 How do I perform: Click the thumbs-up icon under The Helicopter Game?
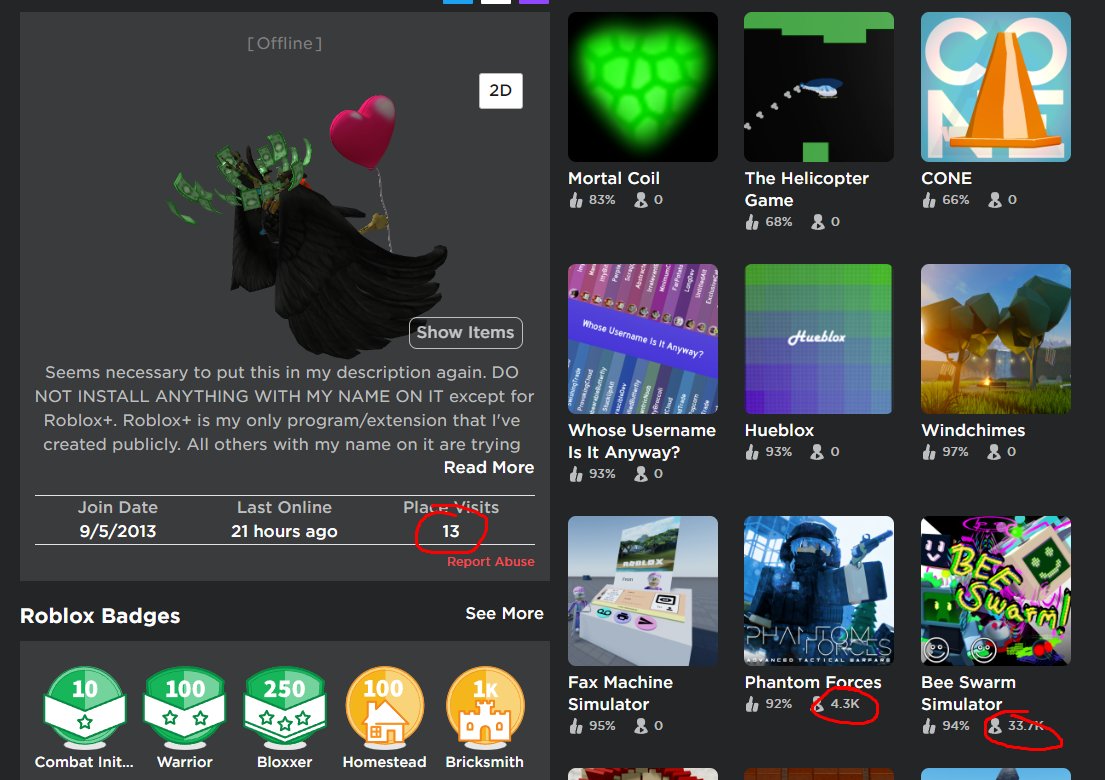pyautogui.click(x=753, y=222)
